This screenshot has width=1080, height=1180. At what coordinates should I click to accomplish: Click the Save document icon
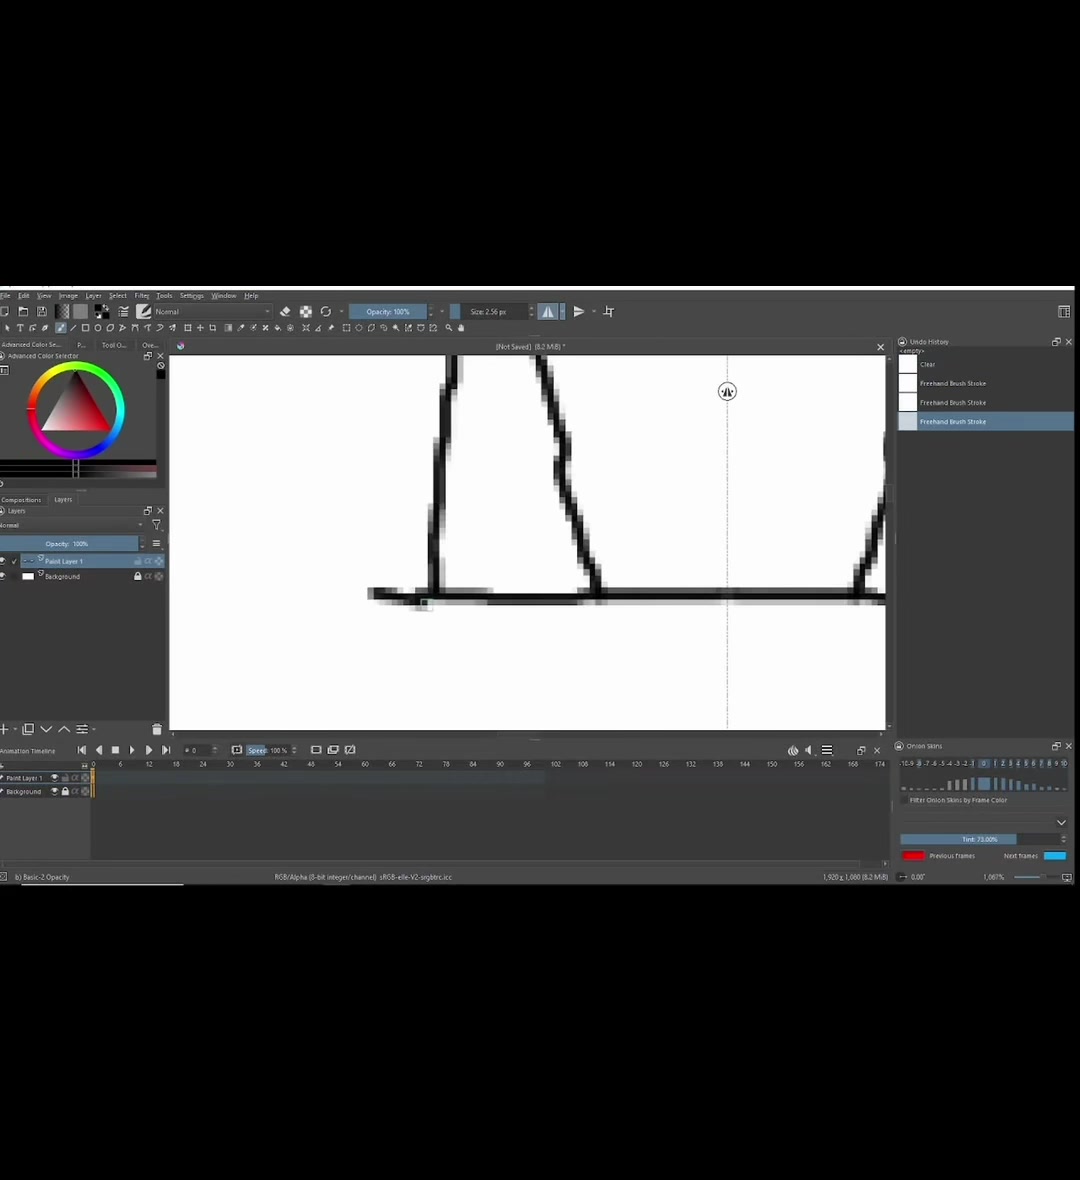pyautogui.click(x=42, y=312)
